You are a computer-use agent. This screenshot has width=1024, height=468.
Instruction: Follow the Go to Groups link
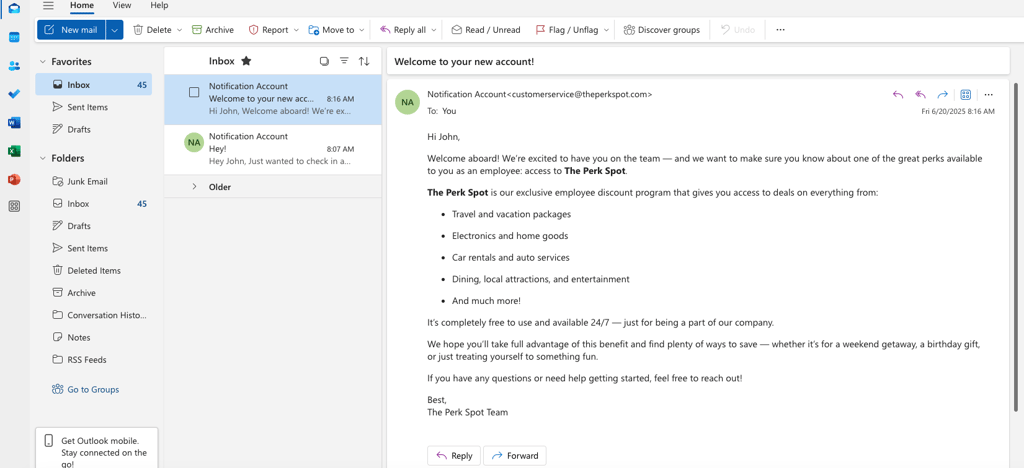pyautogui.click(x=93, y=389)
